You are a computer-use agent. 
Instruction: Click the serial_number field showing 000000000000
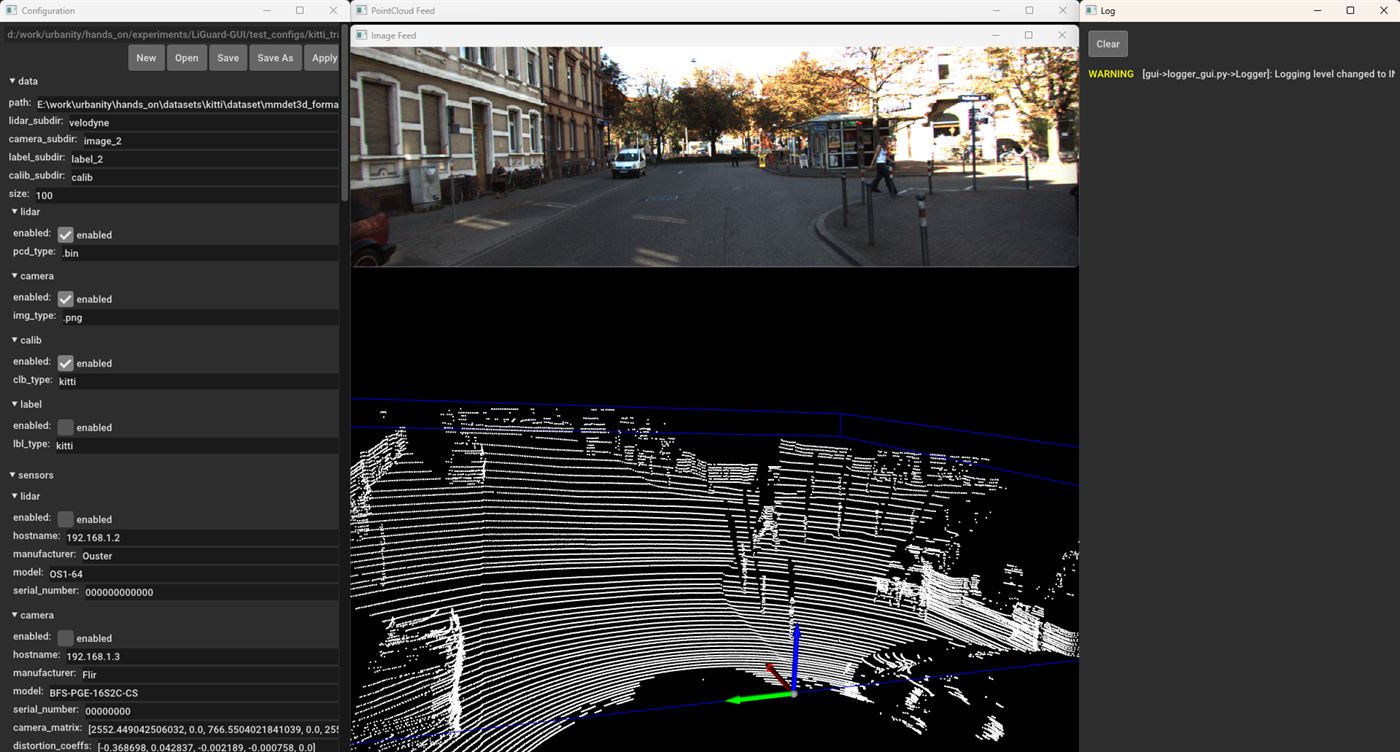click(210, 592)
